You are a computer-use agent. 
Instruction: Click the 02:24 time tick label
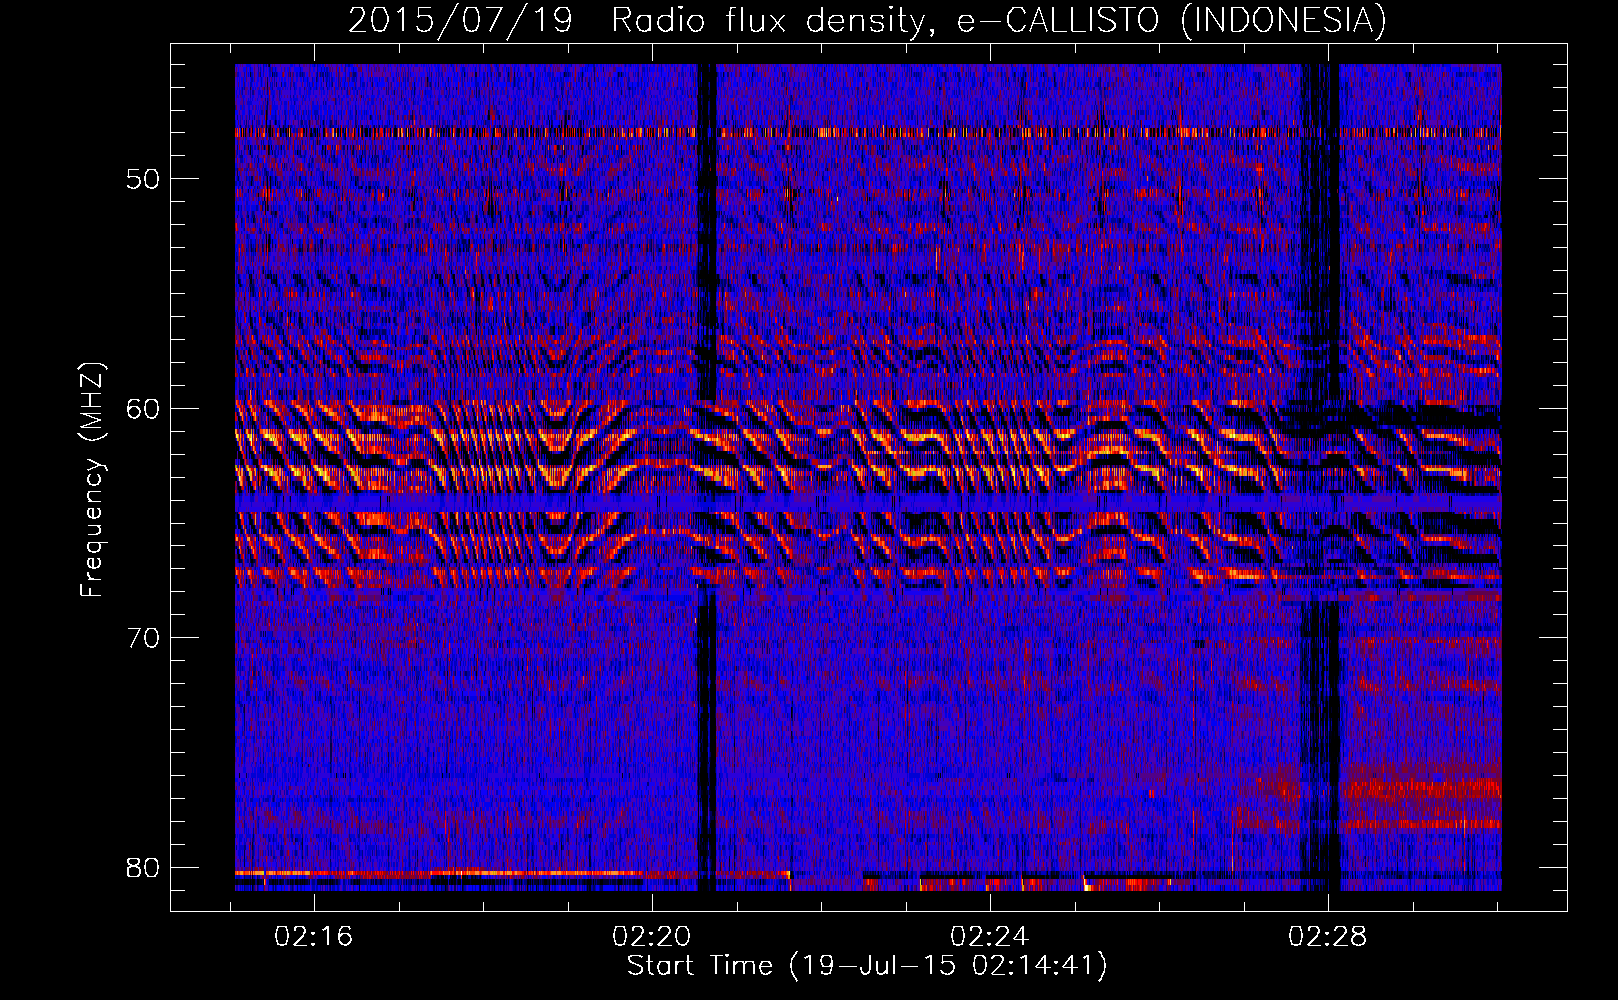pyautogui.click(x=989, y=937)
